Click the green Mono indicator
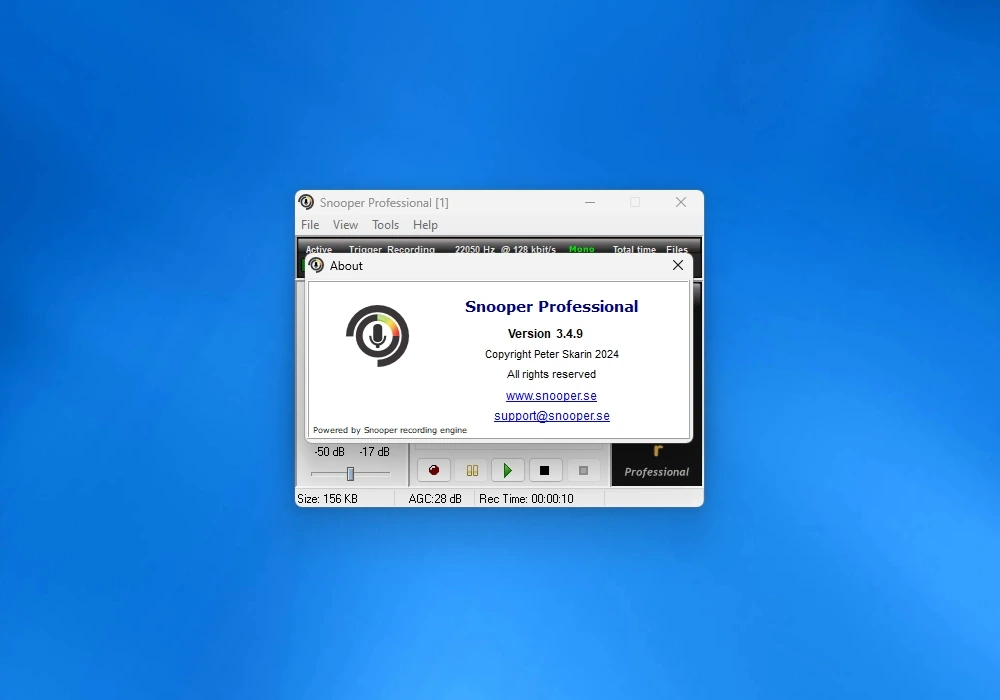This screenshot has height=700, width=1000. (x=582, y=249)
